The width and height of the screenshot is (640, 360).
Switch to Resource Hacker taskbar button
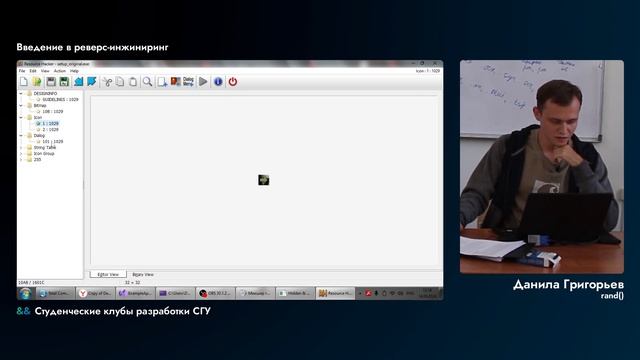(335, 293)
